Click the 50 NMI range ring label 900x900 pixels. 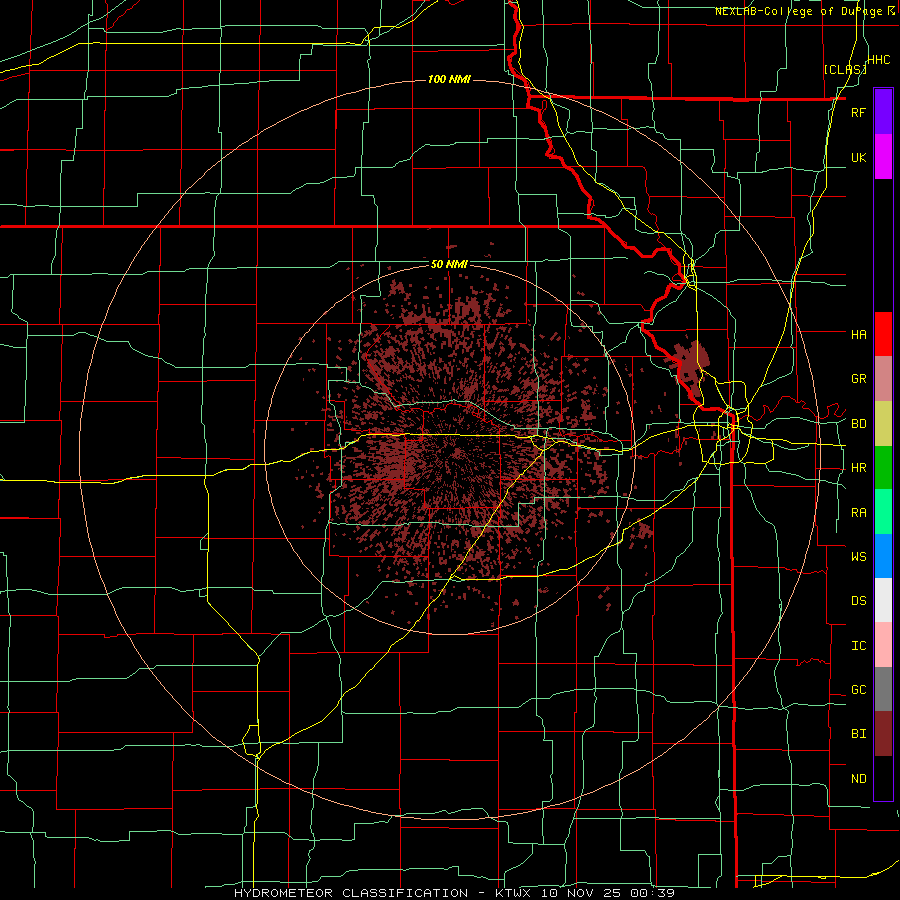(449, 265)
